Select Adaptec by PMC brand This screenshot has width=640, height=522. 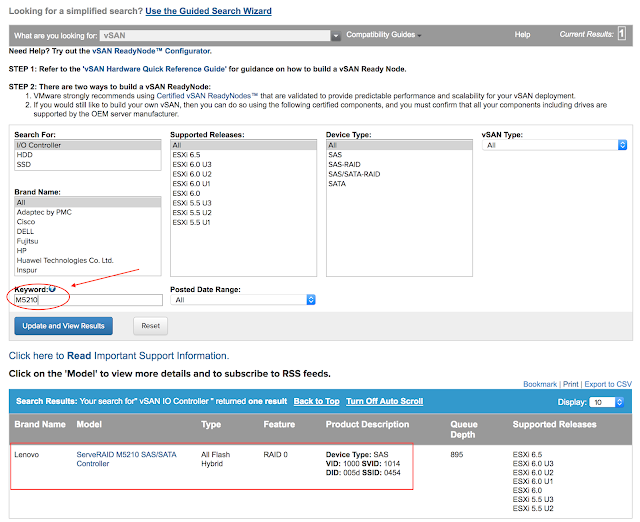pyautogui.click(x=88, y=212)
